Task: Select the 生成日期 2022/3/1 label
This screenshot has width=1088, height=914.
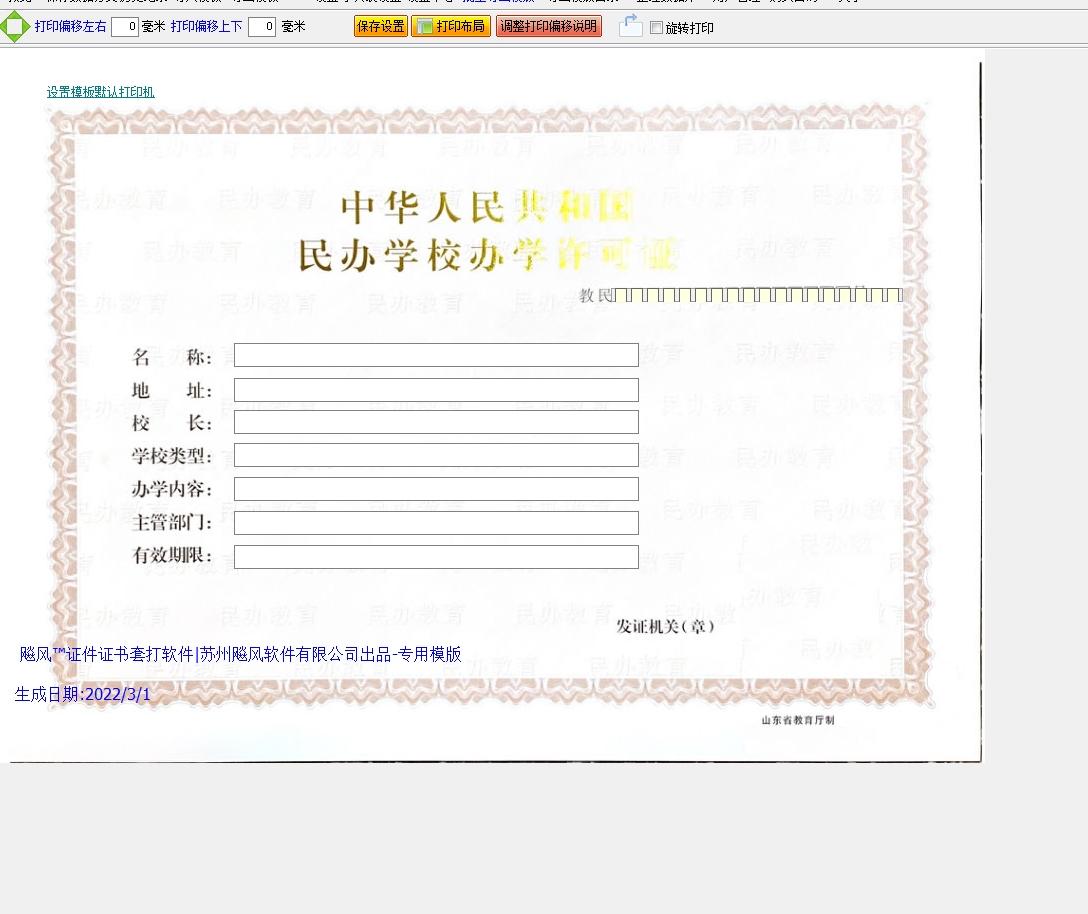Action: 83,694
